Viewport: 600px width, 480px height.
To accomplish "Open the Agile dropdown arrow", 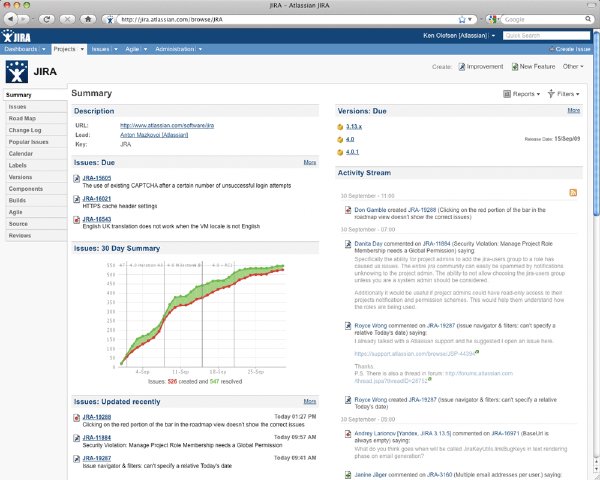I will pos(145,49).
